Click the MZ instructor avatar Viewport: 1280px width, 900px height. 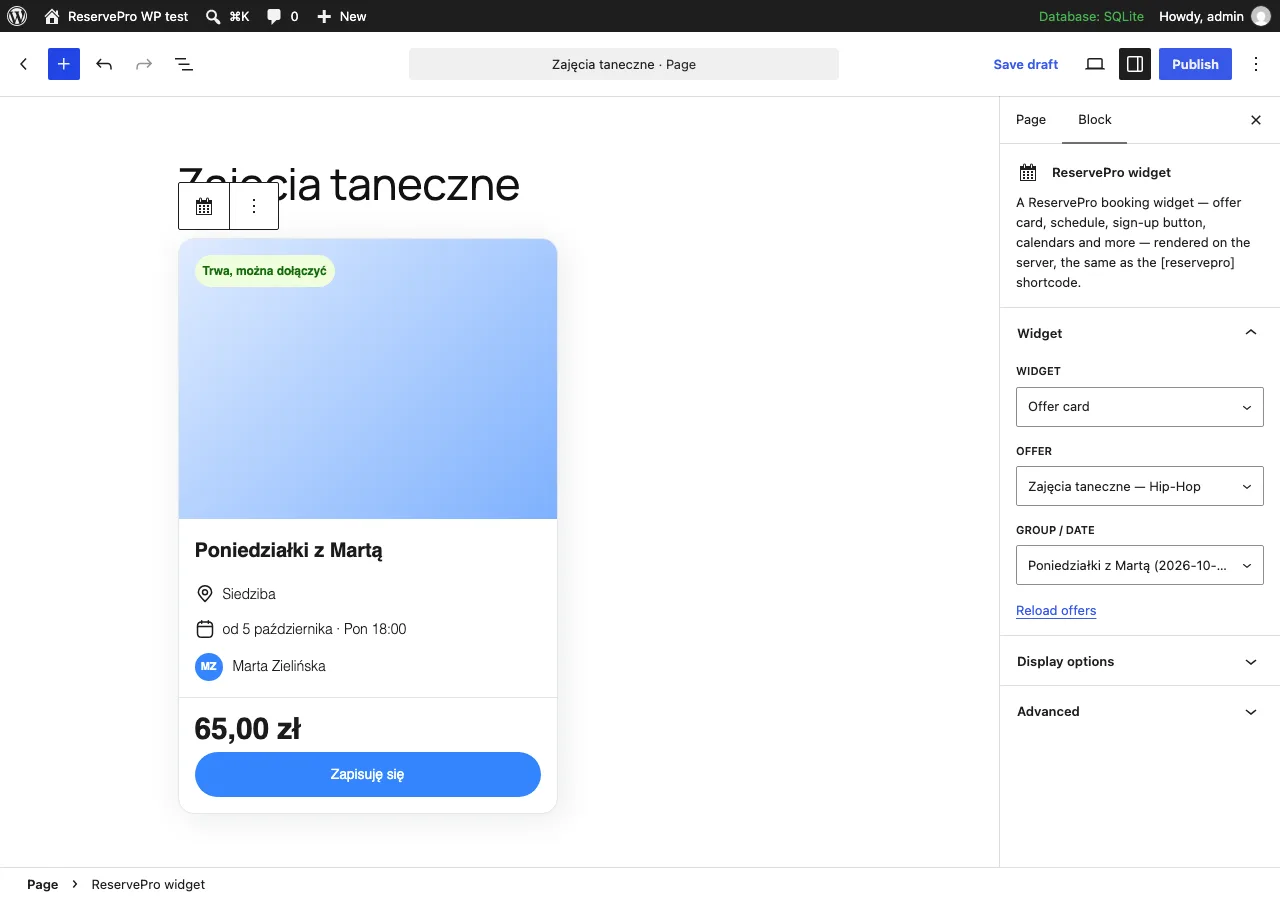(x=209, y=667)
